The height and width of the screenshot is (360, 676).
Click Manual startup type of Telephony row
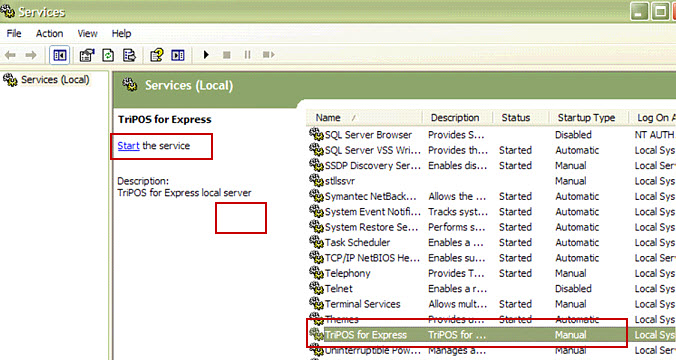pyautogui.click(x=570, y=273)
